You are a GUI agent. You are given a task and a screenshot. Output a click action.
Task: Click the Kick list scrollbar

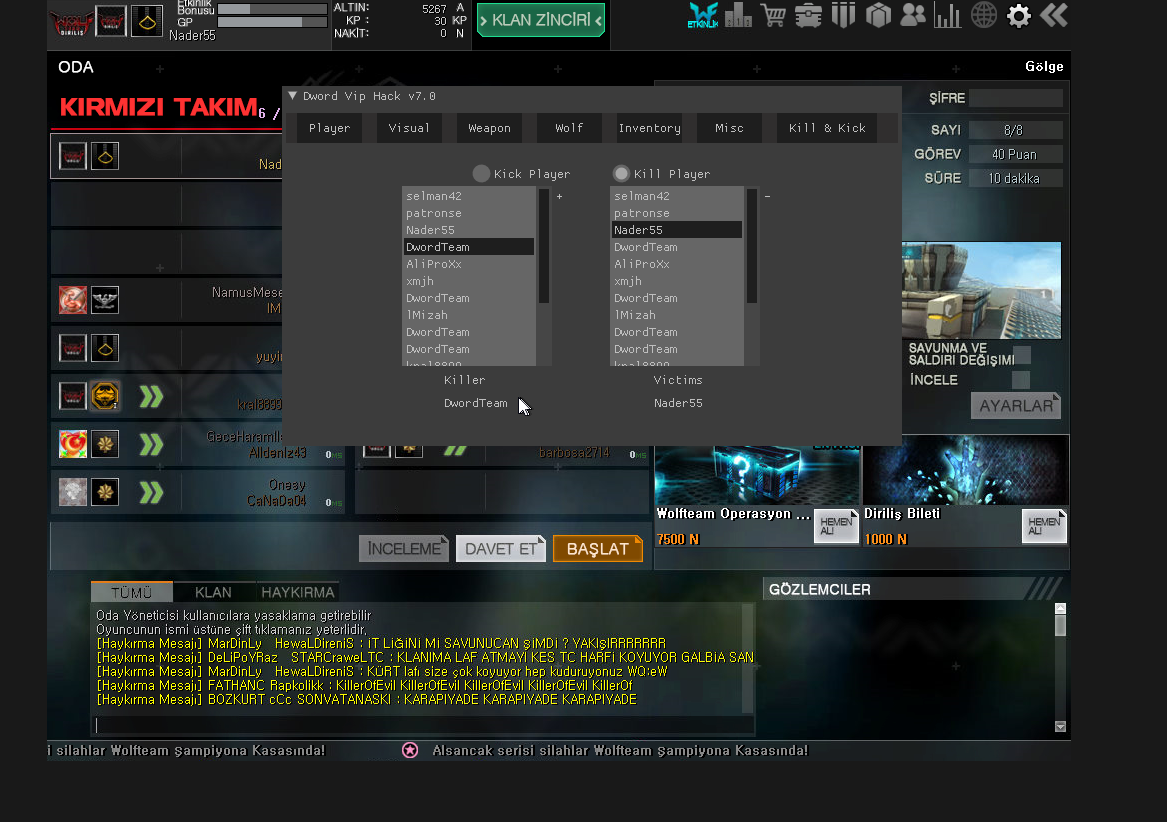point(544,246)
